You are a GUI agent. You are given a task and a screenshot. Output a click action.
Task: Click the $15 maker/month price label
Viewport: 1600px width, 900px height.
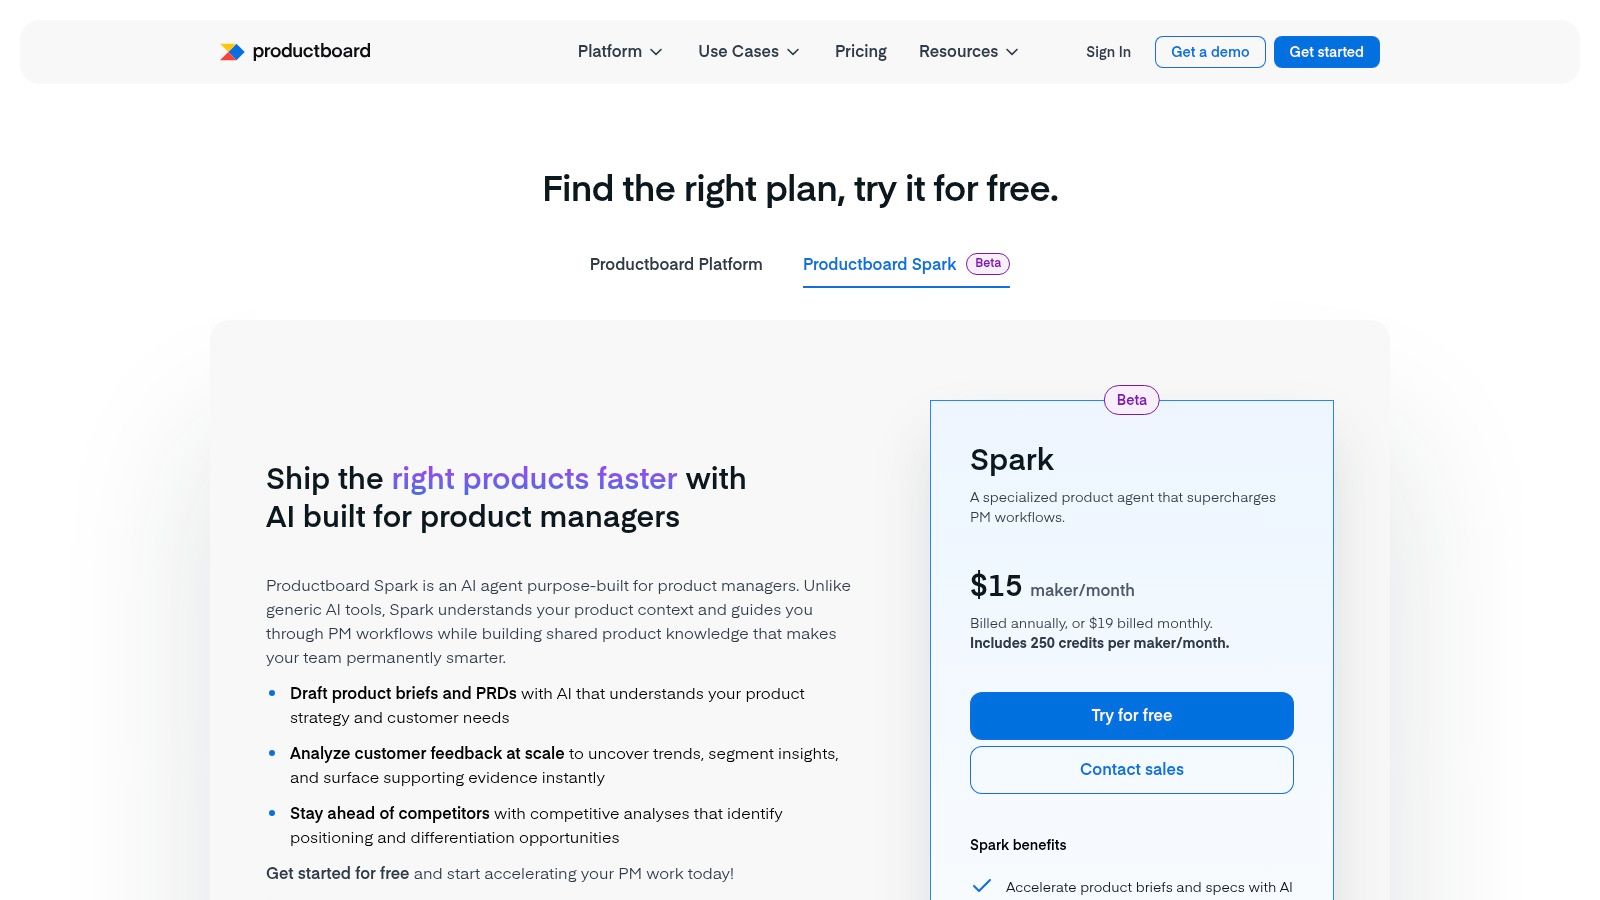(1050, 586)
